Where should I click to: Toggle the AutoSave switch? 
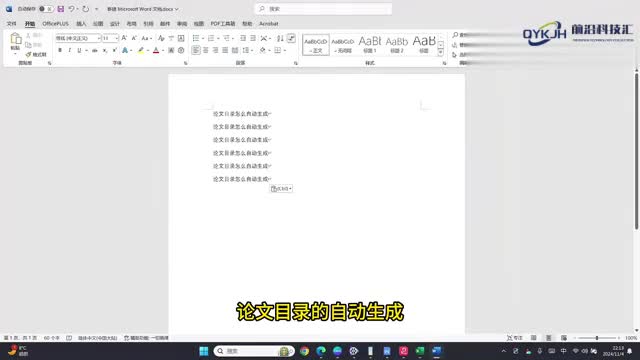point(46,9)
